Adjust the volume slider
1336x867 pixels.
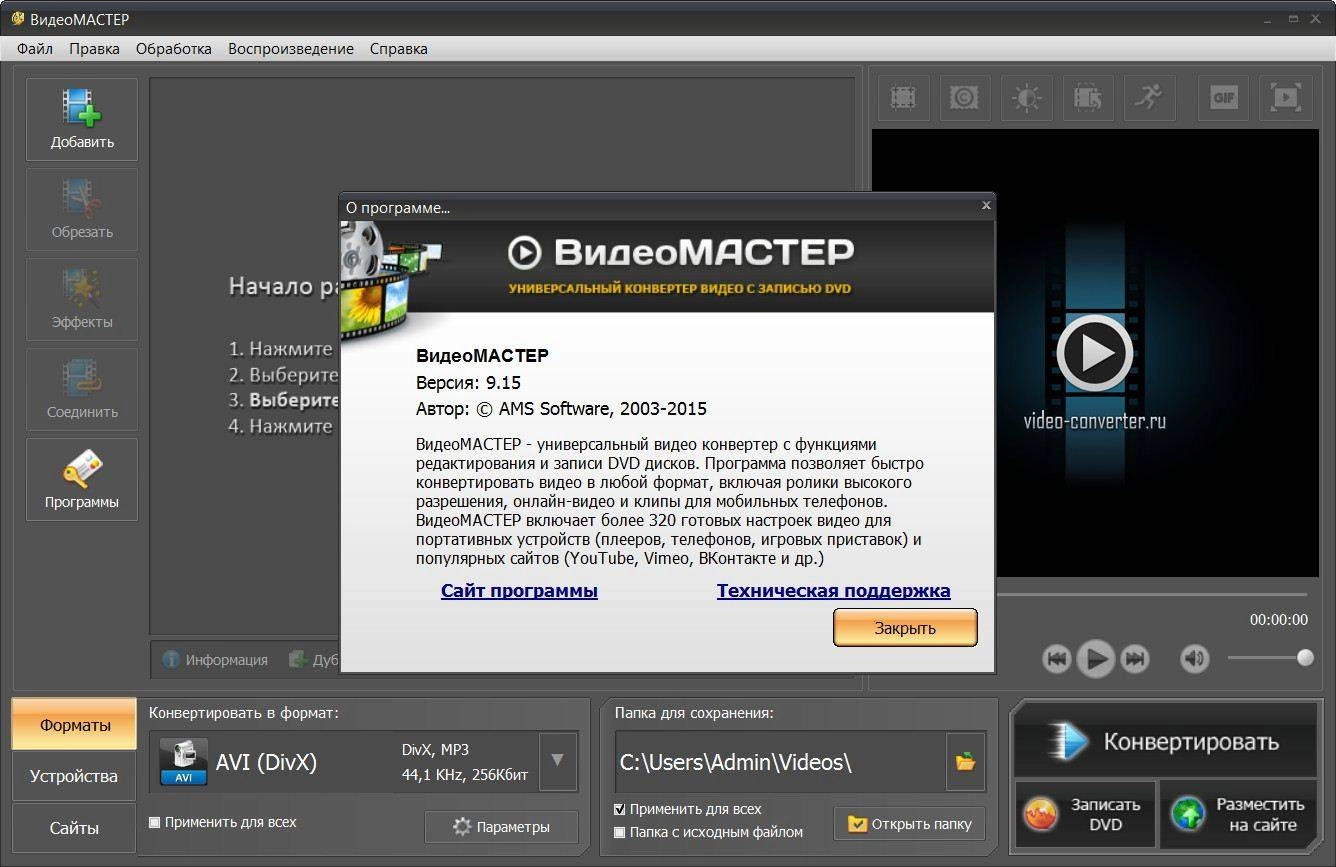click(1270, 658)
